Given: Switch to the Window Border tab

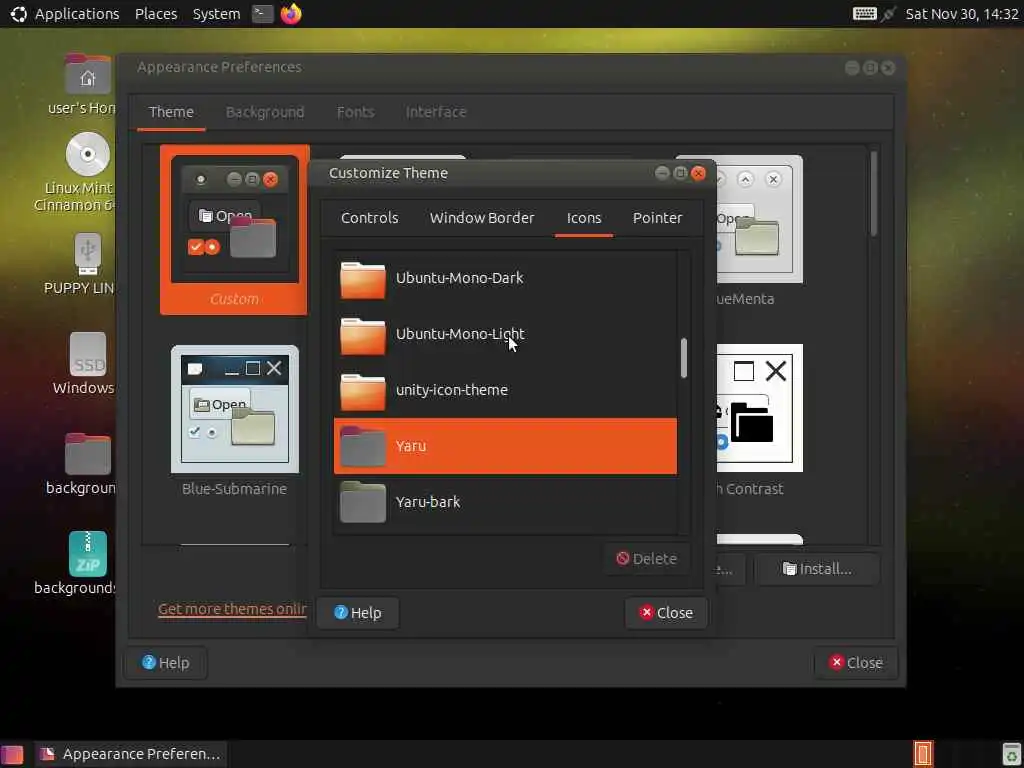Looking at the screenshot, I should [x=481, y=218].
